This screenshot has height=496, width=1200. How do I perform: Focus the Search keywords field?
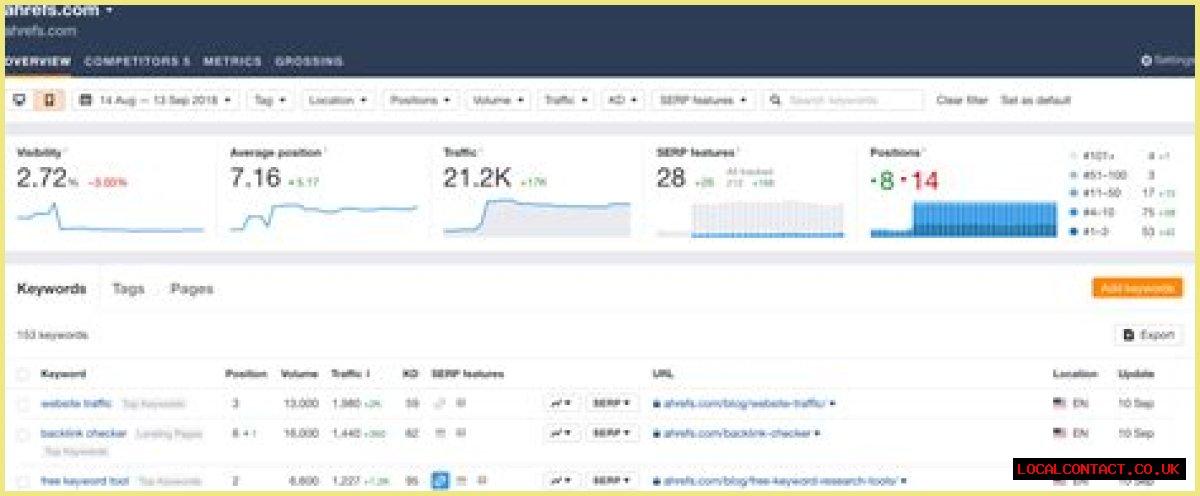click(x=845, y=100)
